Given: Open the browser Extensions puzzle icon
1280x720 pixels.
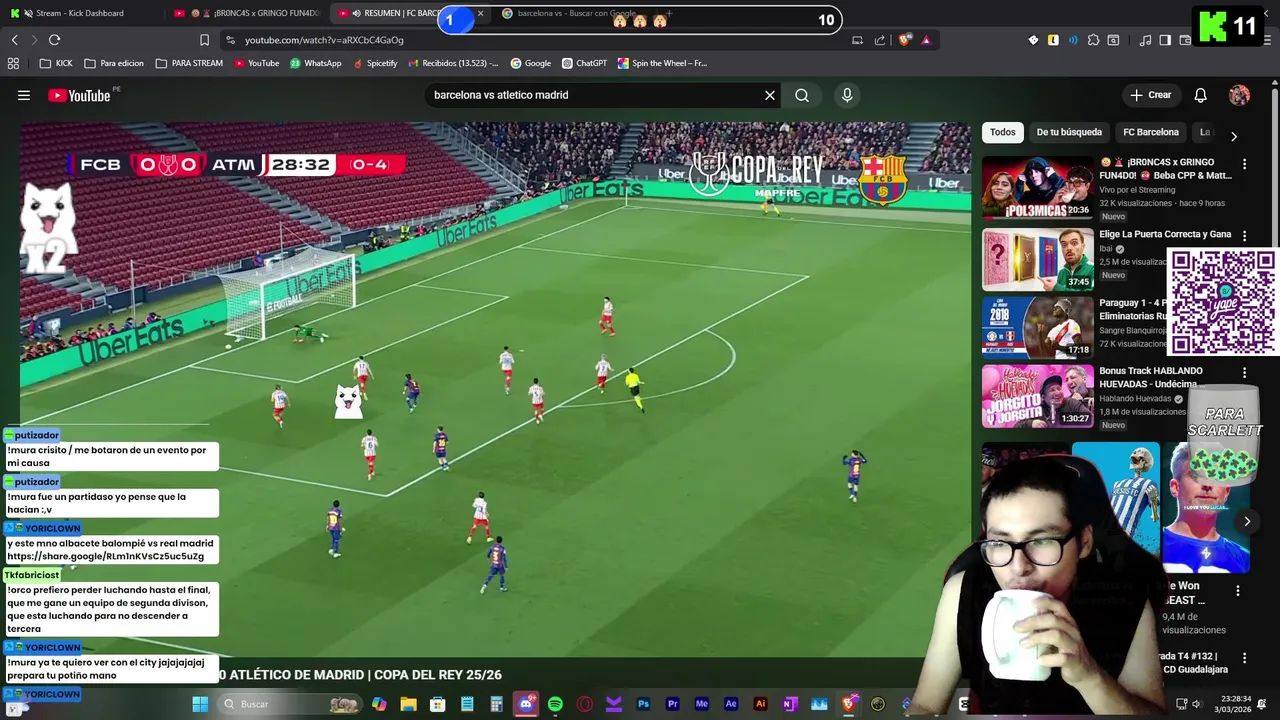Looking at the screenshot, I should [1093, 40].
